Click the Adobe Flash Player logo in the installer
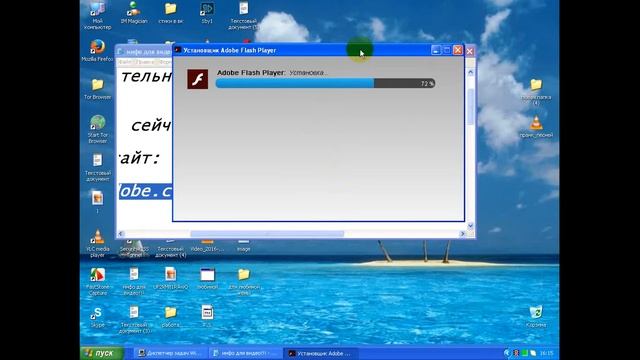The image size is (640, 360). pos(198,79)
